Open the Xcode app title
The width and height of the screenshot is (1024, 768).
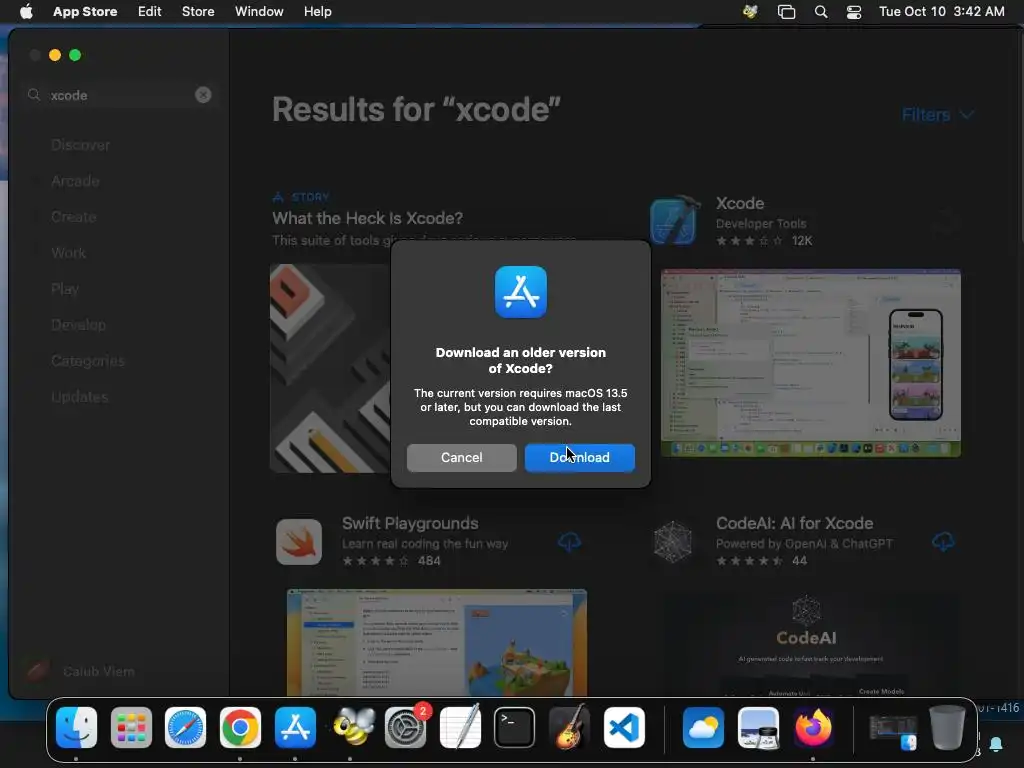coord(740,203)
